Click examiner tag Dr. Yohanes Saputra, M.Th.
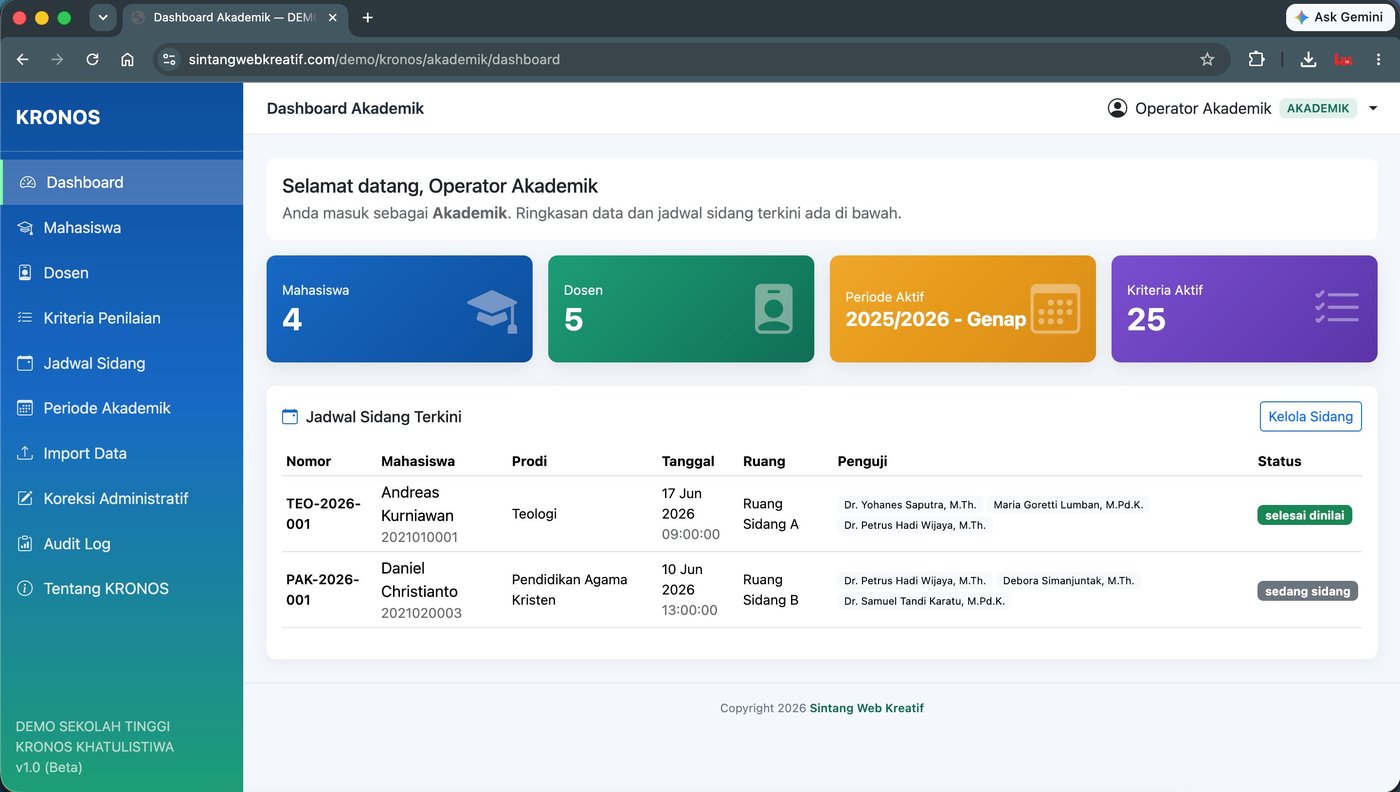Image resolution: width=1400 pixels, height=792 pixels. (910, 505)
